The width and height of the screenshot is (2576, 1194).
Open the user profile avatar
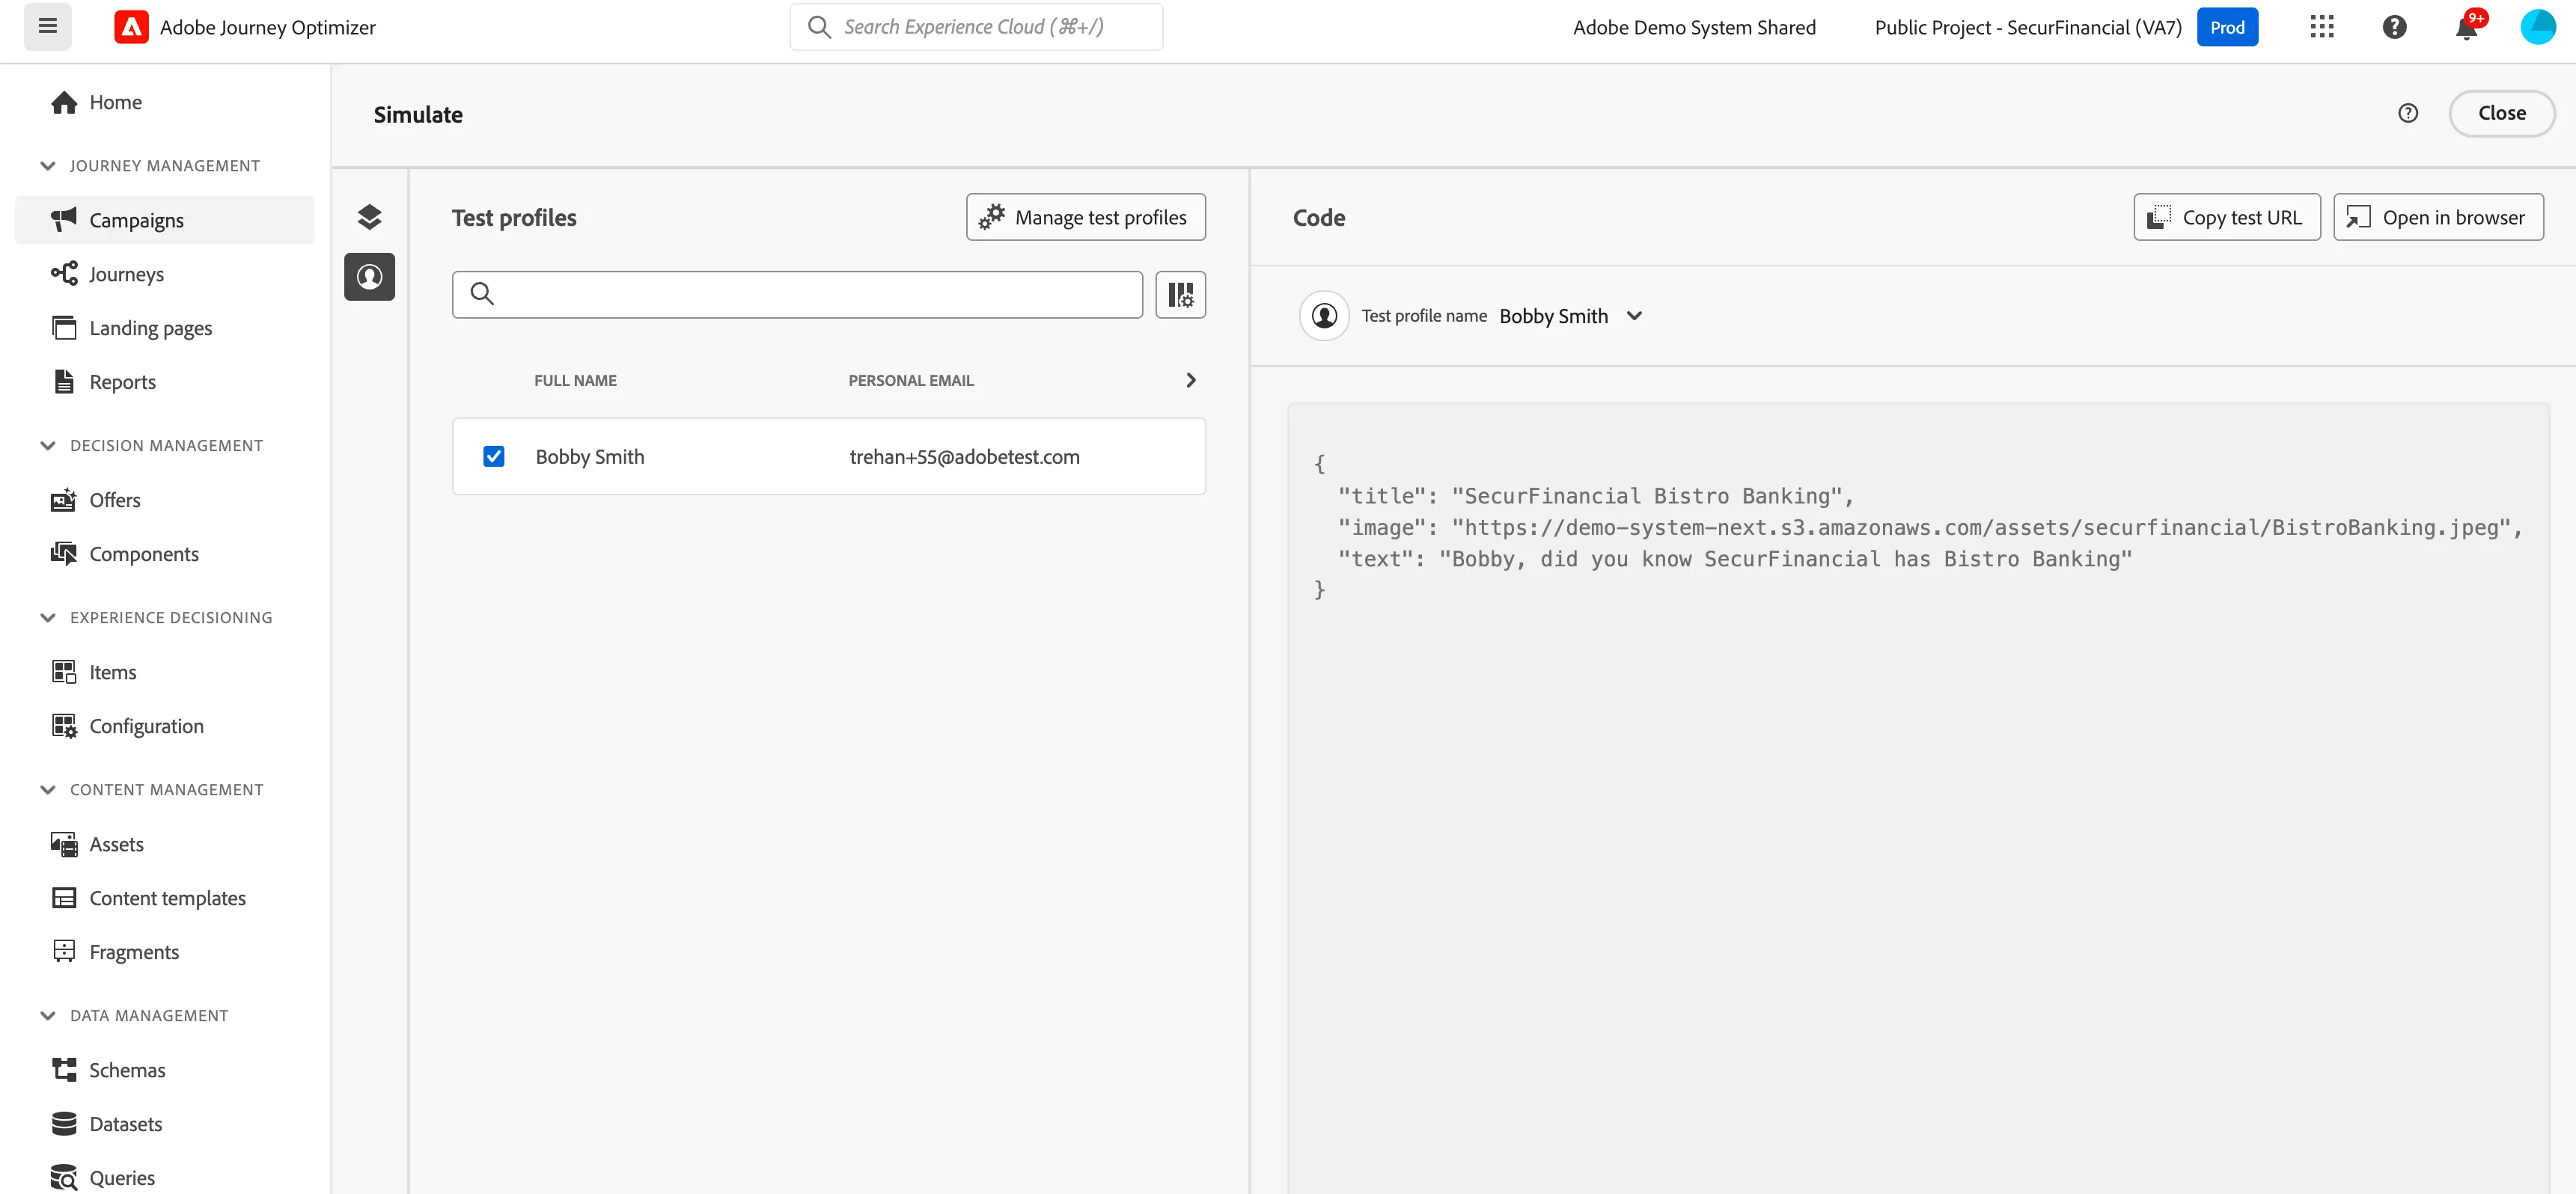pos(2538,27)
